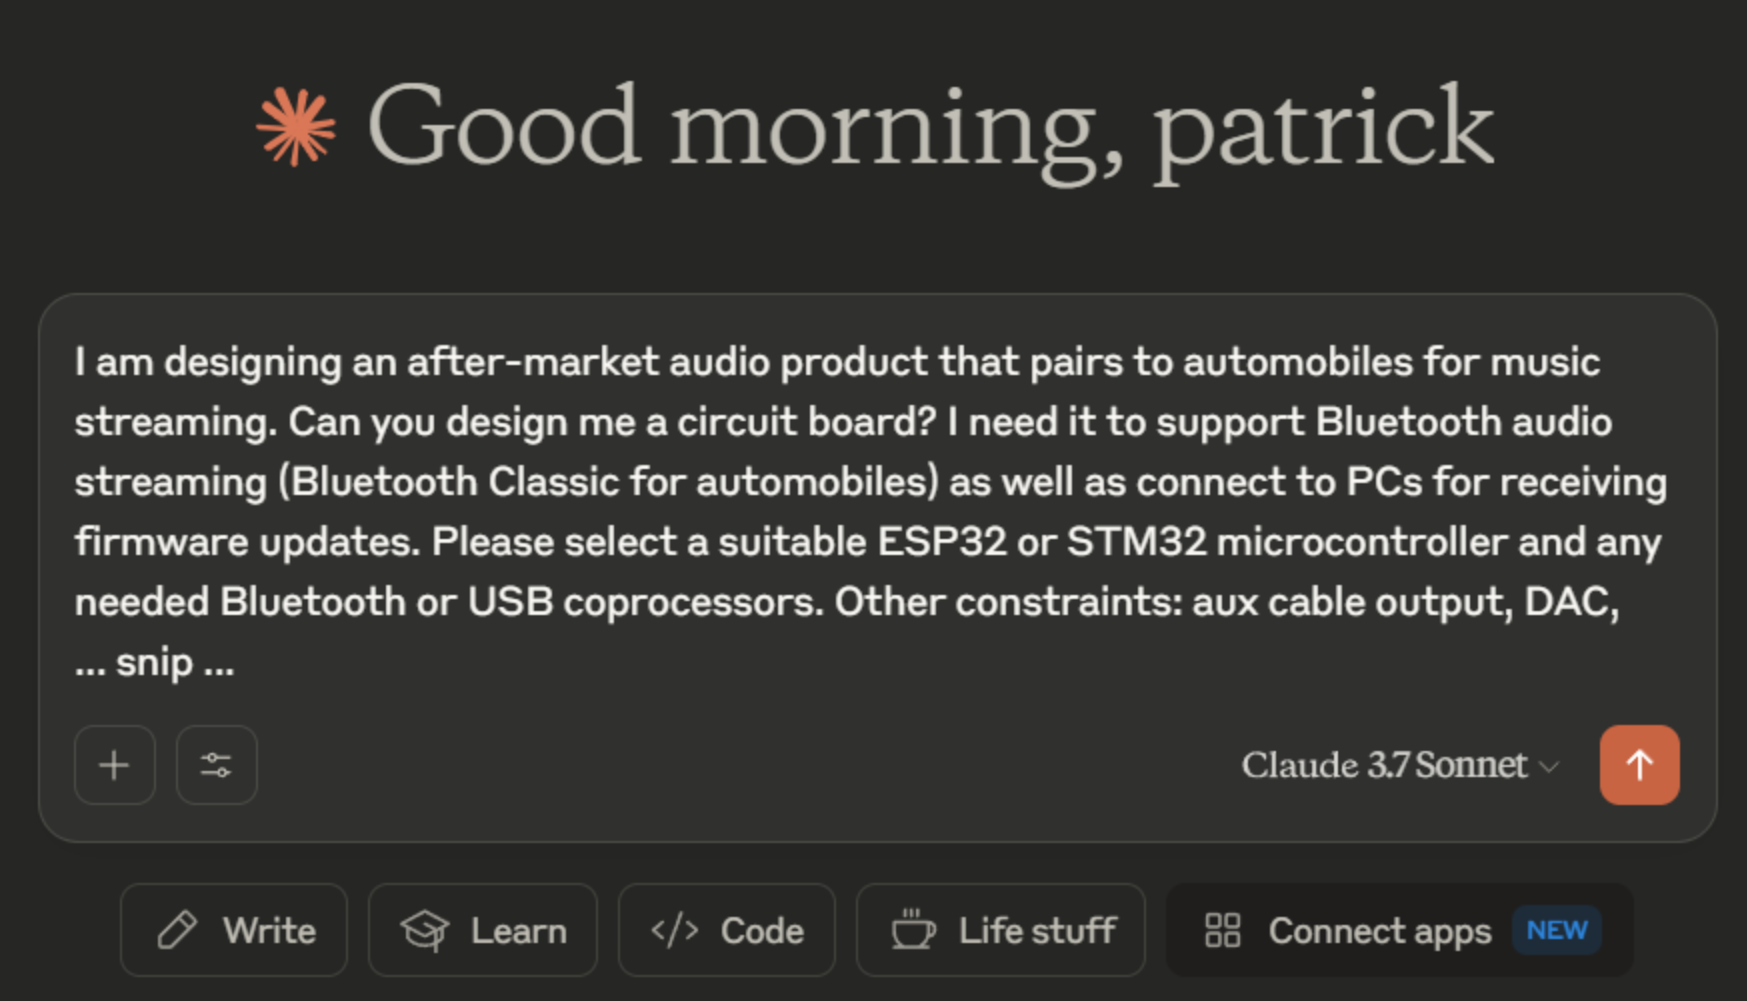Choose the Learn suggestion label

518,930
